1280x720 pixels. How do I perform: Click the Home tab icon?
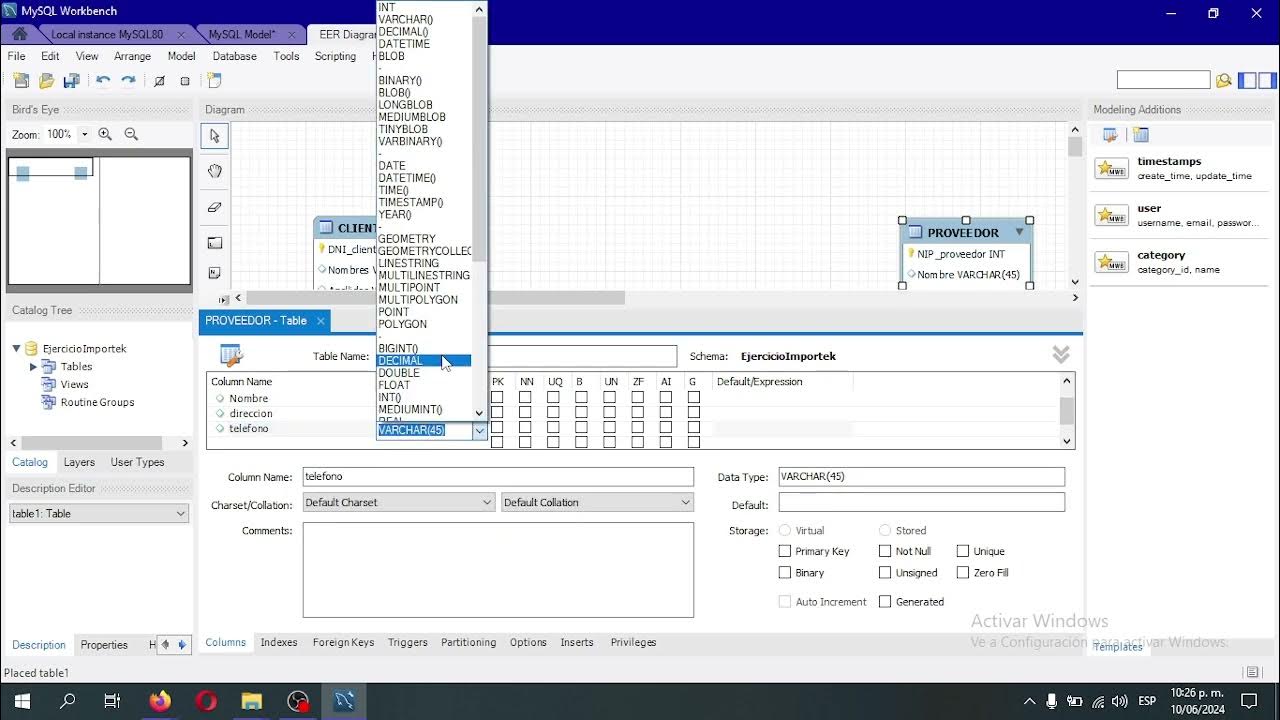pyautogui.click(x=19, y=34)
